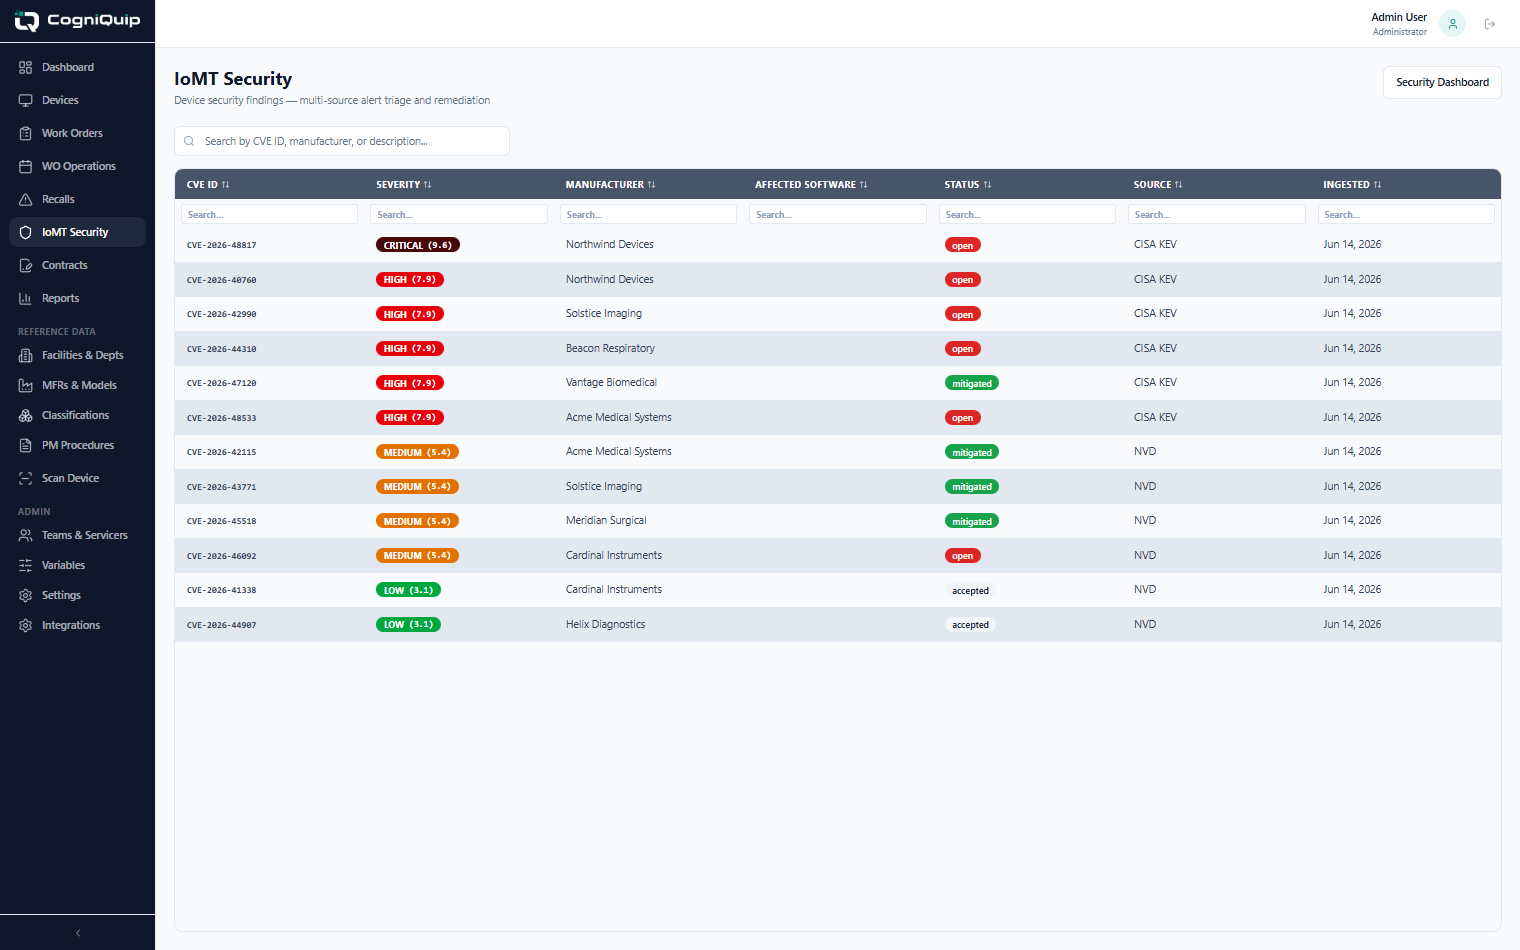This screenshot has width=1520, height=950.
Task: Click the Source column filter field
Action: (1217, 214)
